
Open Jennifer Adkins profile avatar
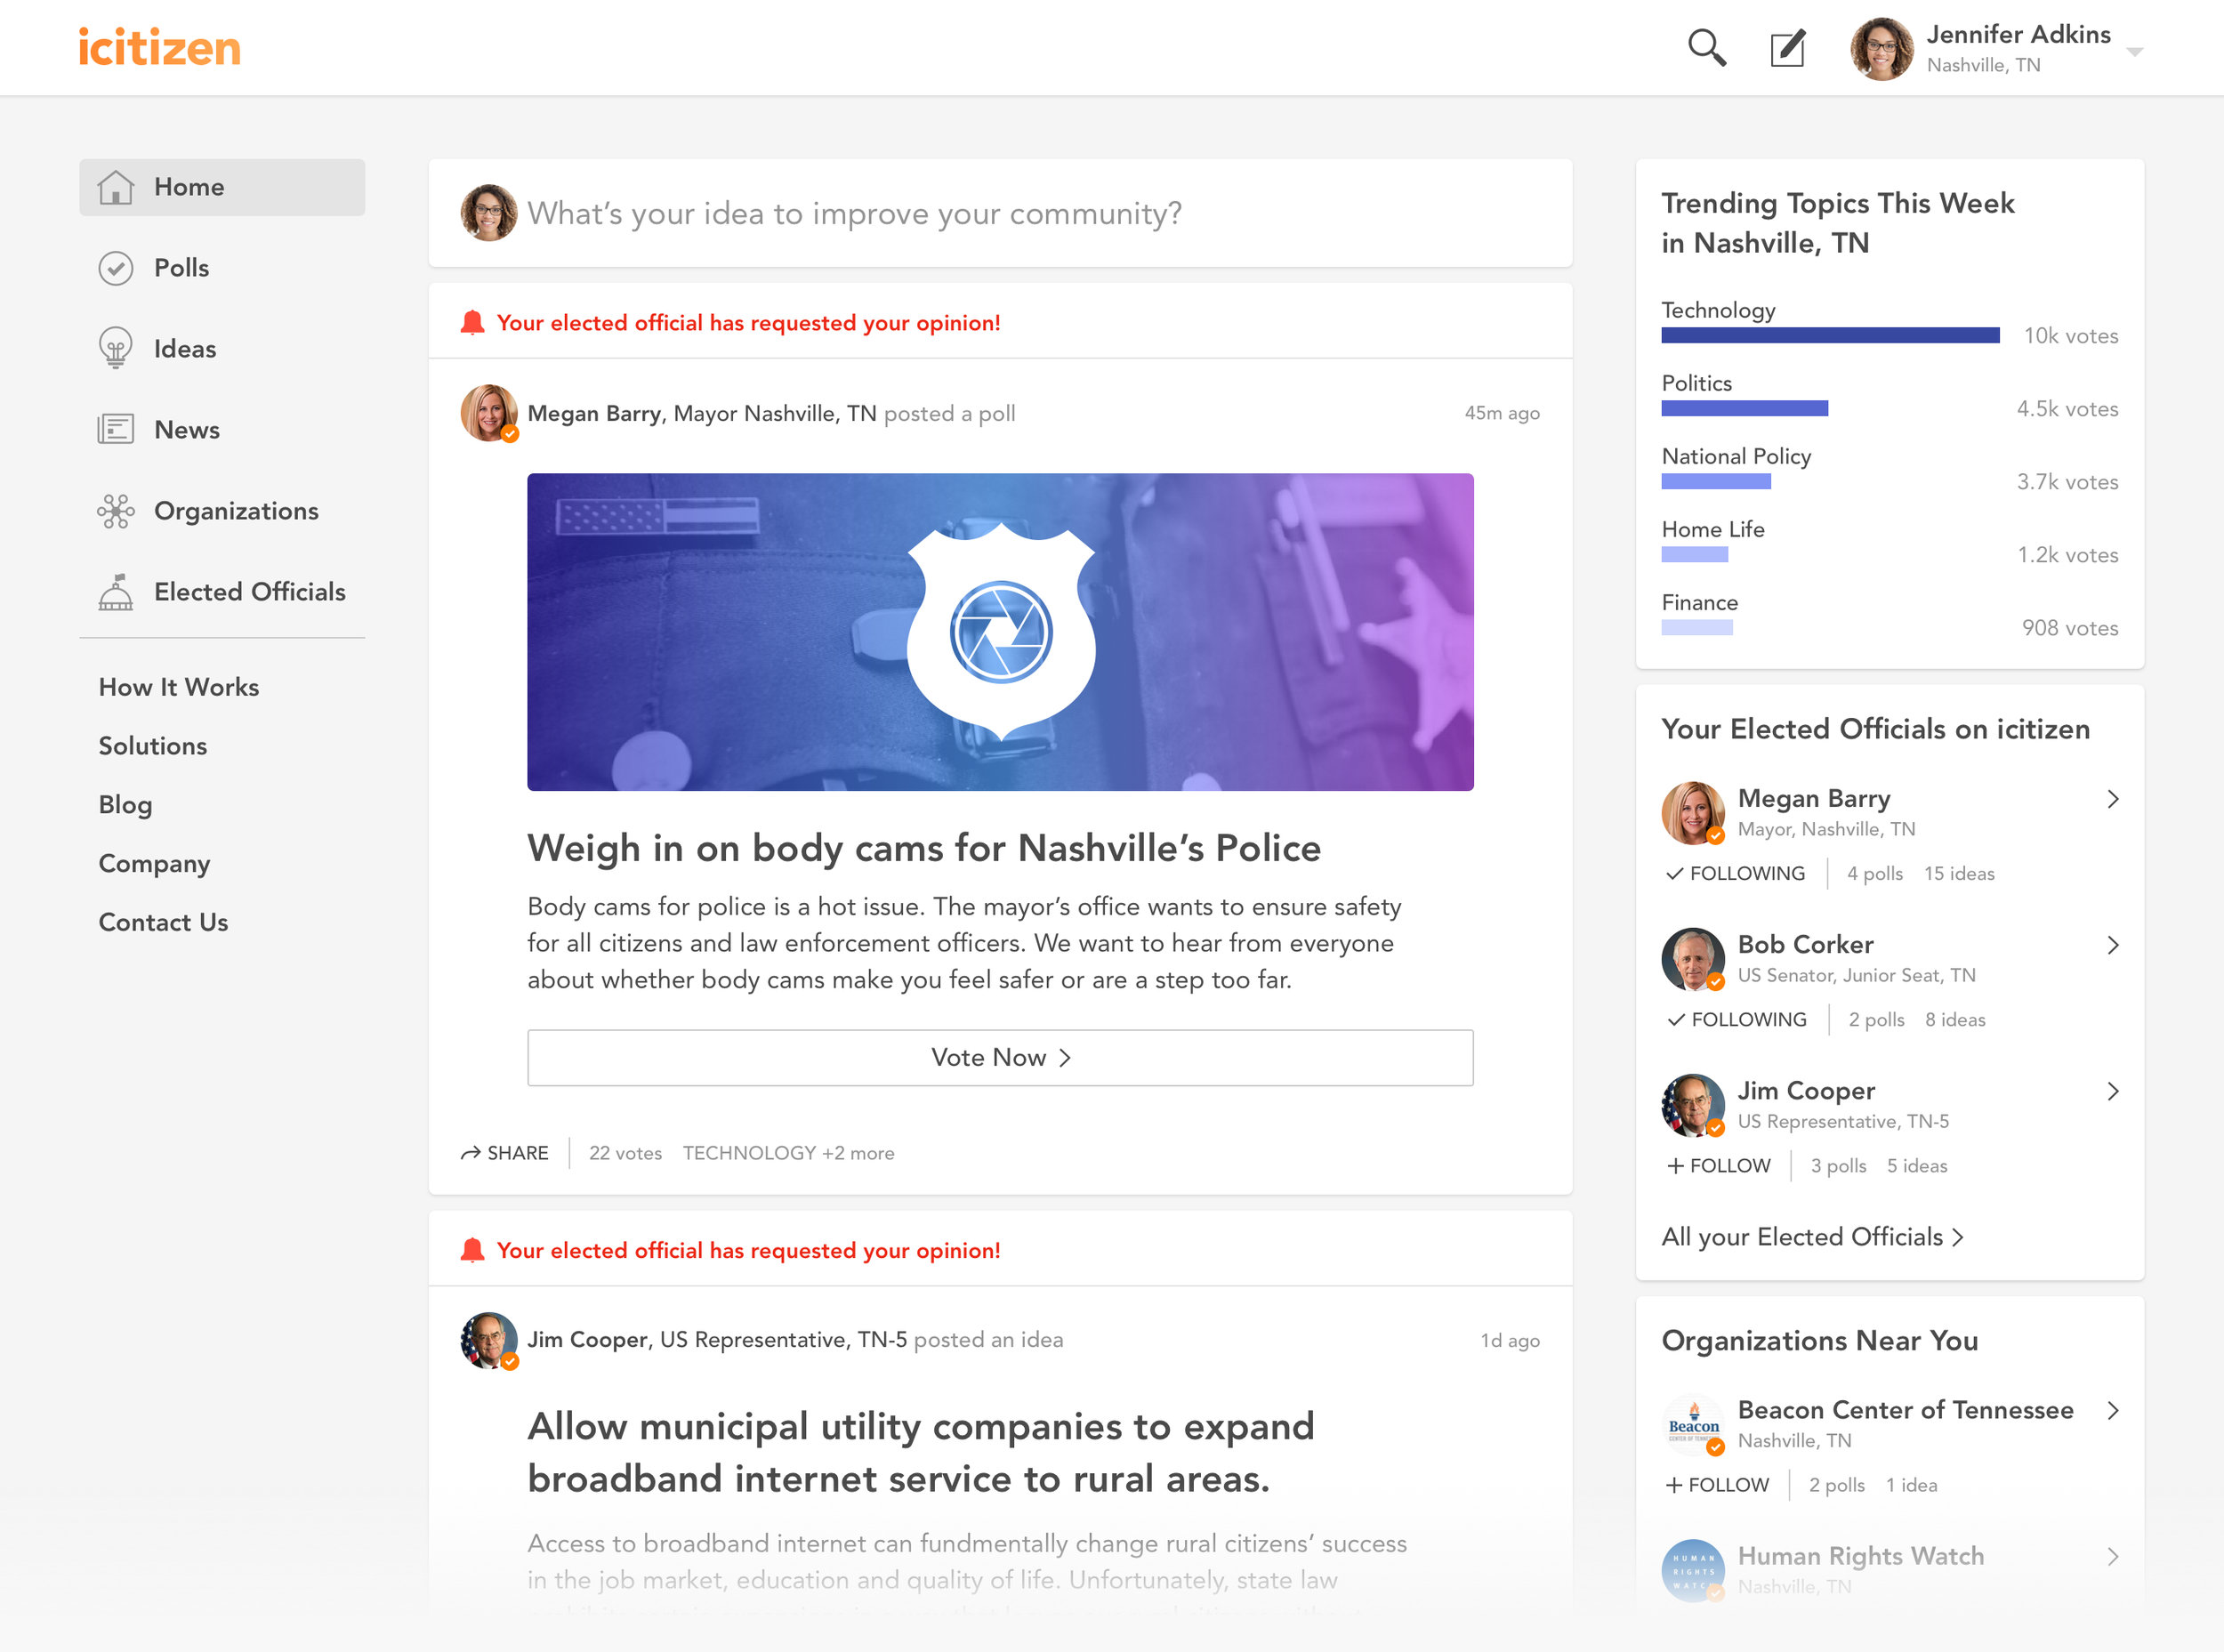1881,49
